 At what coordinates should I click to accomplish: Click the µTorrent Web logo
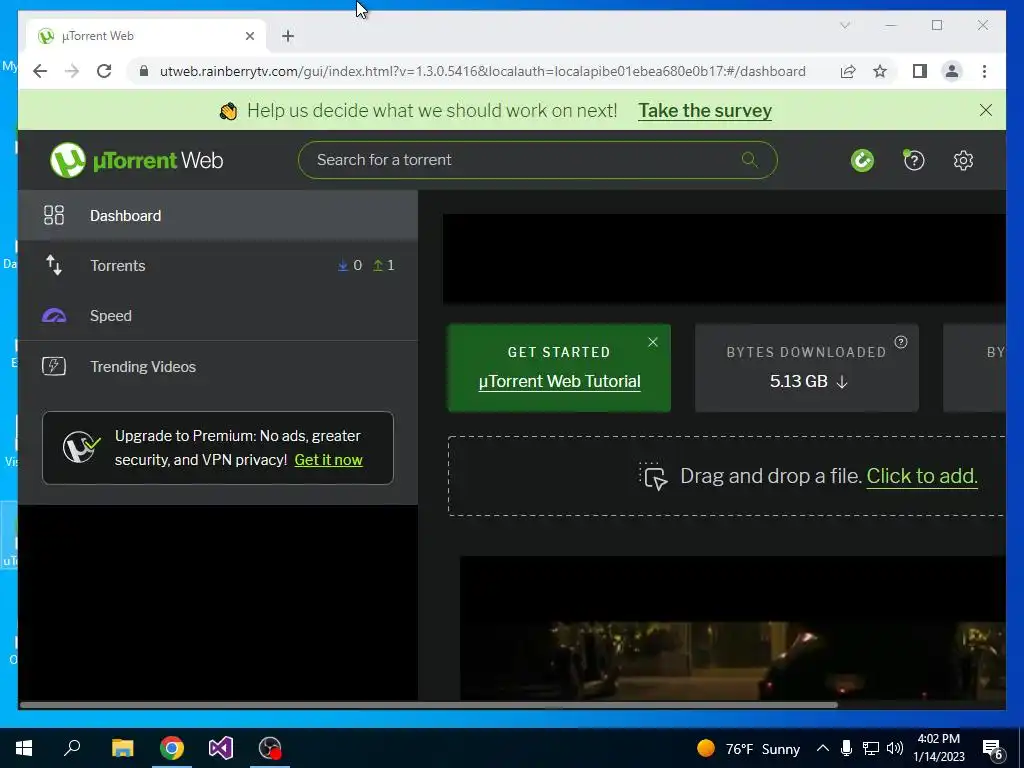pos(136,160)
